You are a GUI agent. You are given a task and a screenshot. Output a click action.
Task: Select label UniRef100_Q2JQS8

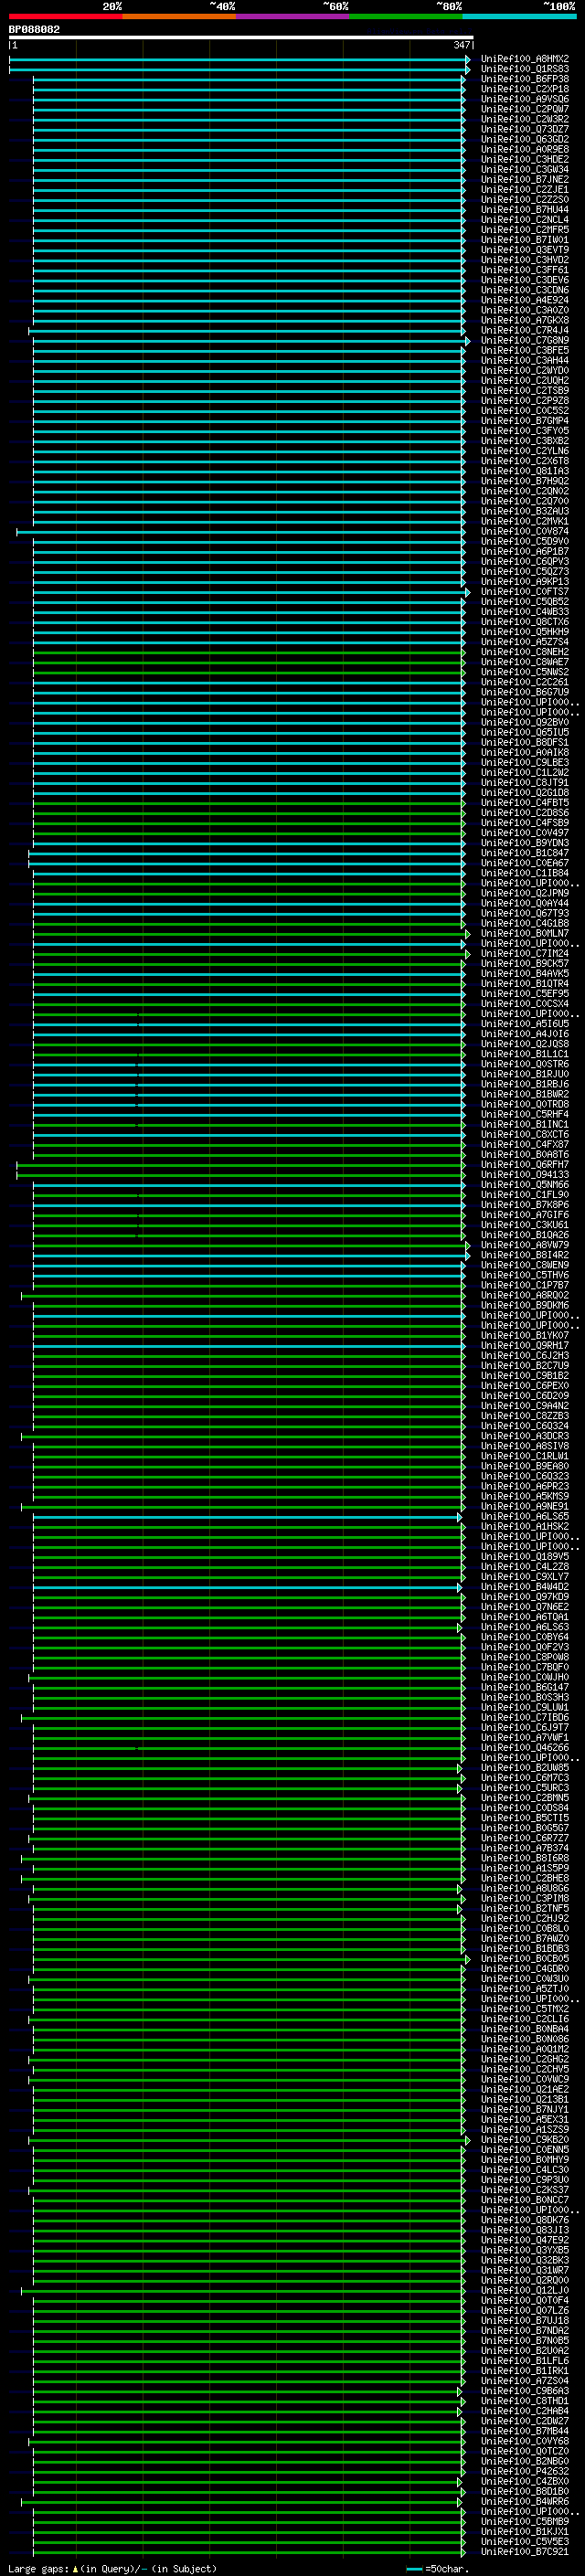click(524, 1044)
